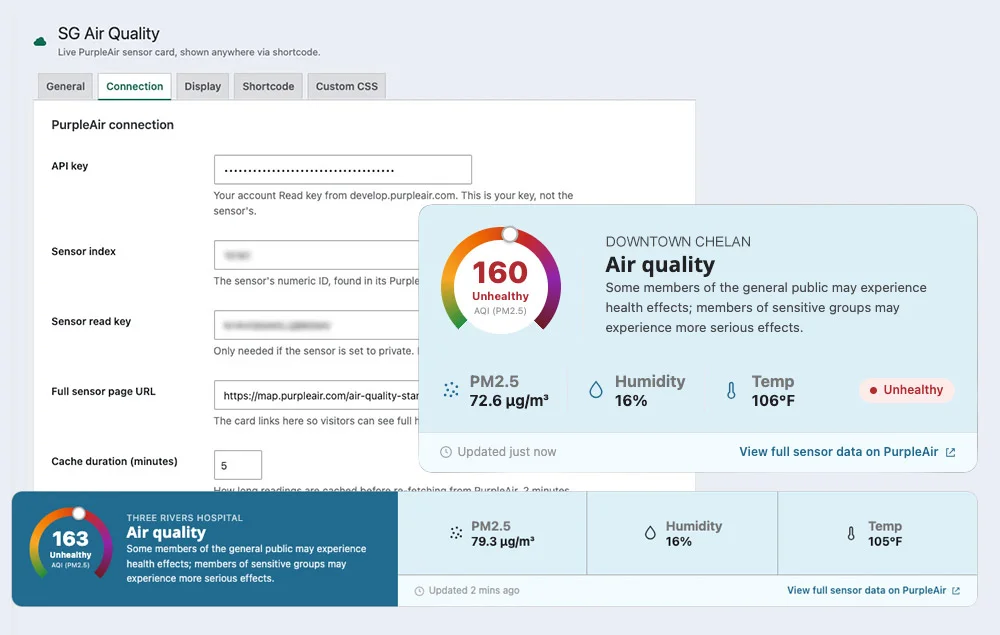
Task: Open View full sensor data link in Three Rivers card
Action: click(x=866, y=590)
